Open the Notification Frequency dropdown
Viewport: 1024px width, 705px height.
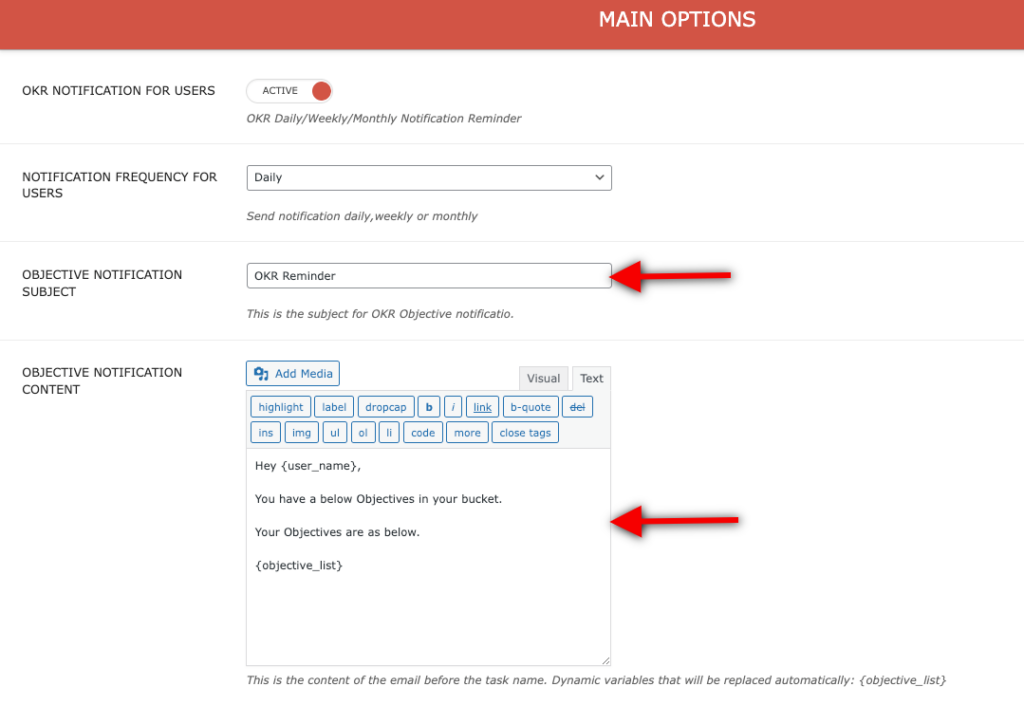point(429,178)
